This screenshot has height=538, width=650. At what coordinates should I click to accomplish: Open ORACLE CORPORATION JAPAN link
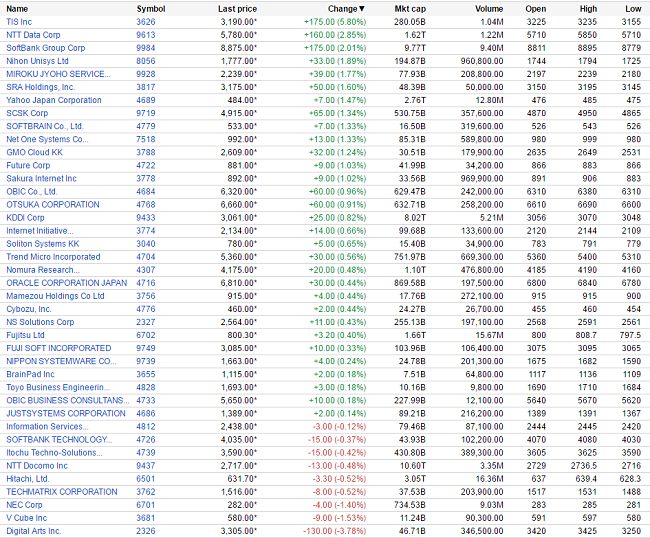[x=67, y=283]
